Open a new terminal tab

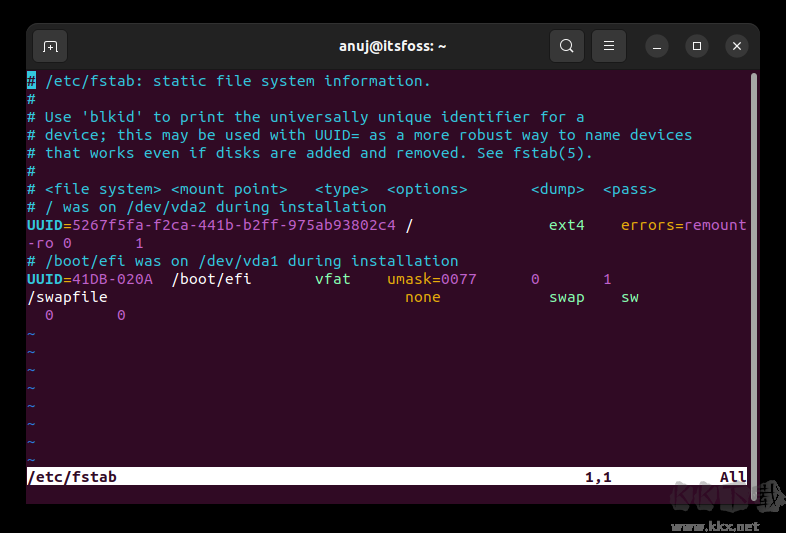[50, 46]
